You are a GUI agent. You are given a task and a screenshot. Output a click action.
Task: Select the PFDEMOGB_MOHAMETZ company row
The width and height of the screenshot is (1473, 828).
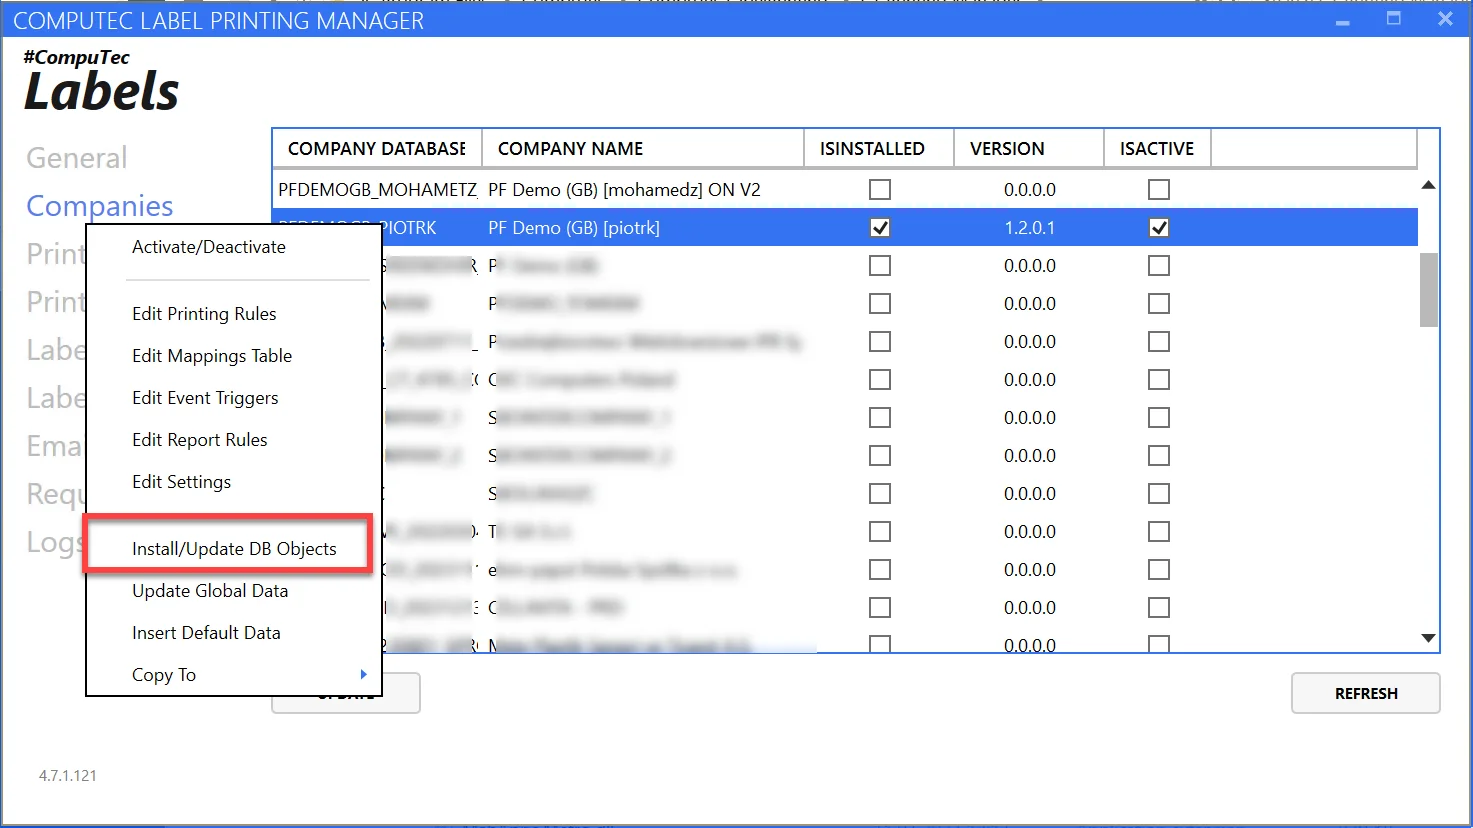pyautogui.click(x=377, y=190)
